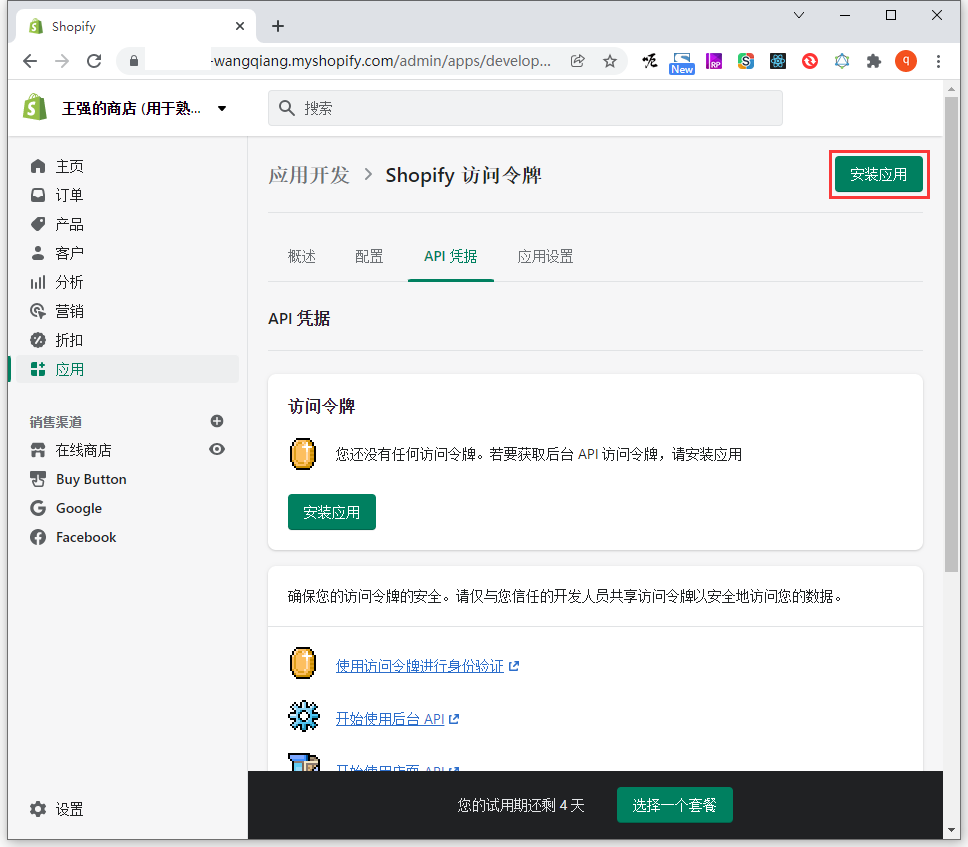968x847 pixels.
Task: Open the 主页 home page in the sidebar
Action: (69, 166)
